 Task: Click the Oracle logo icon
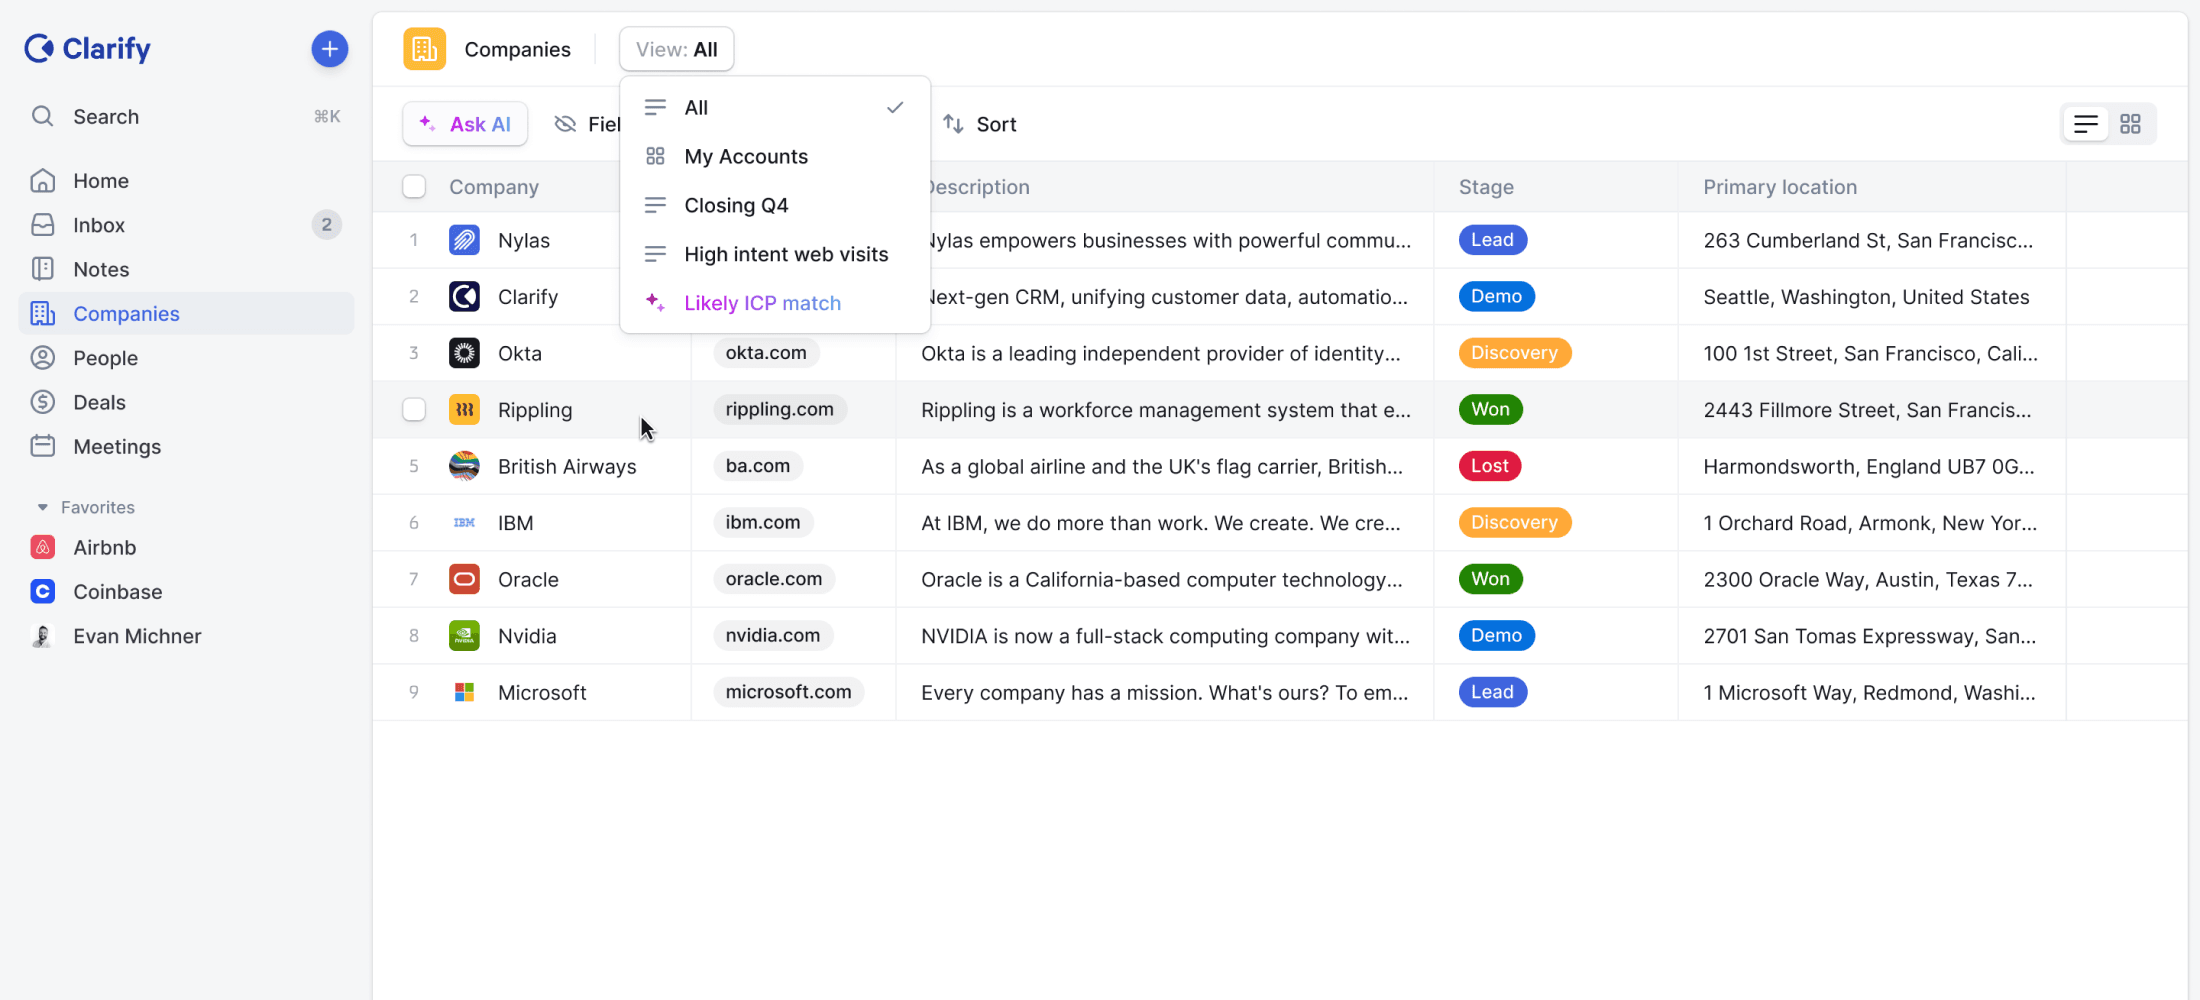click(x=464, y=579)
